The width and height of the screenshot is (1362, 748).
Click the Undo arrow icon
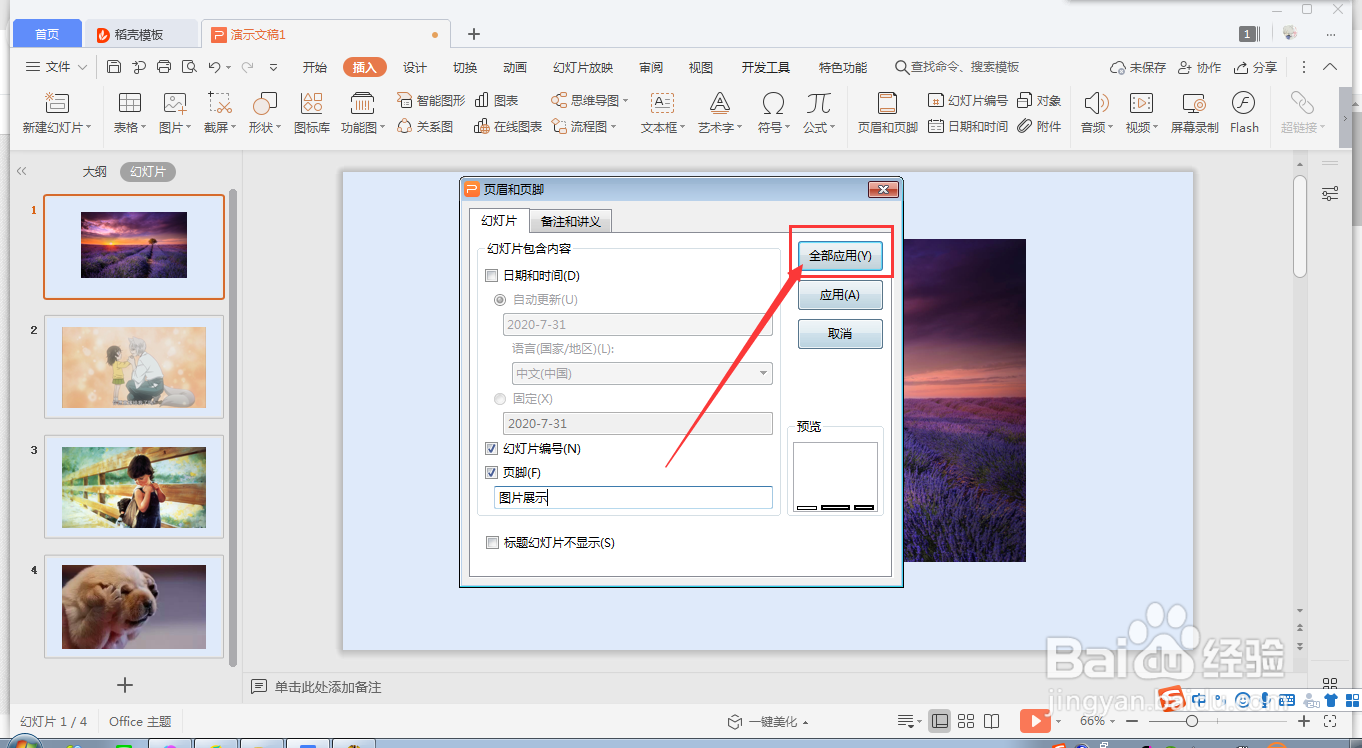[214, 67]
